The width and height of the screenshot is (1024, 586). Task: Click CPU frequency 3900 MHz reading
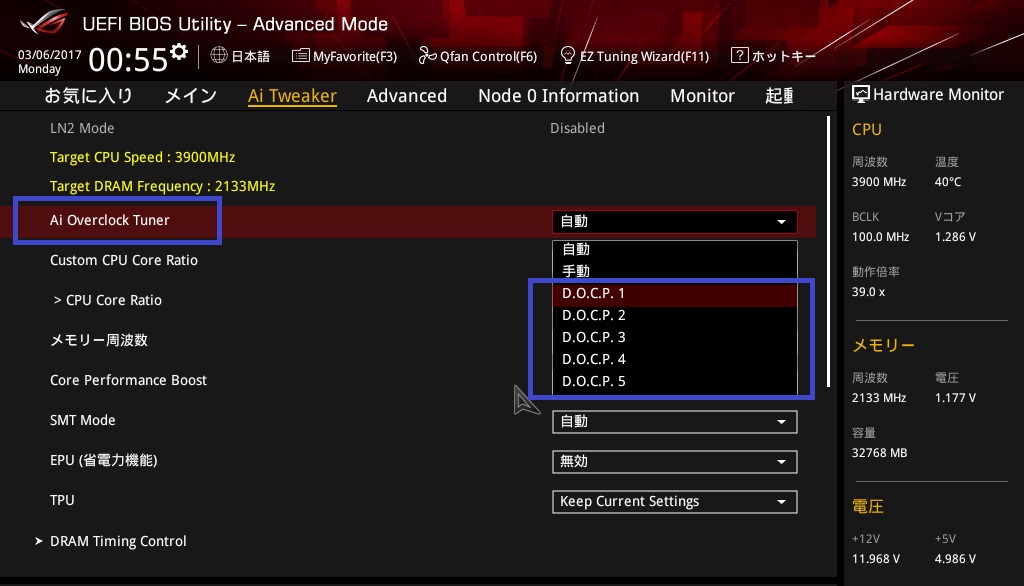(x=879, y=182)
